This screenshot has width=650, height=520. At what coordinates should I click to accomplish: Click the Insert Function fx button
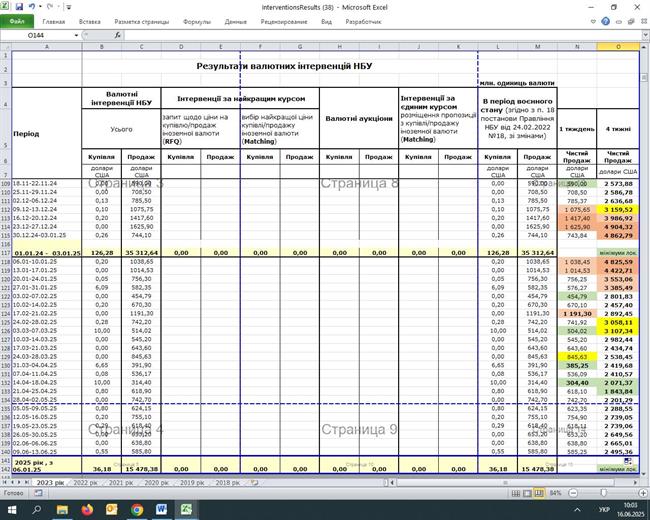click(x=118, y=35)
